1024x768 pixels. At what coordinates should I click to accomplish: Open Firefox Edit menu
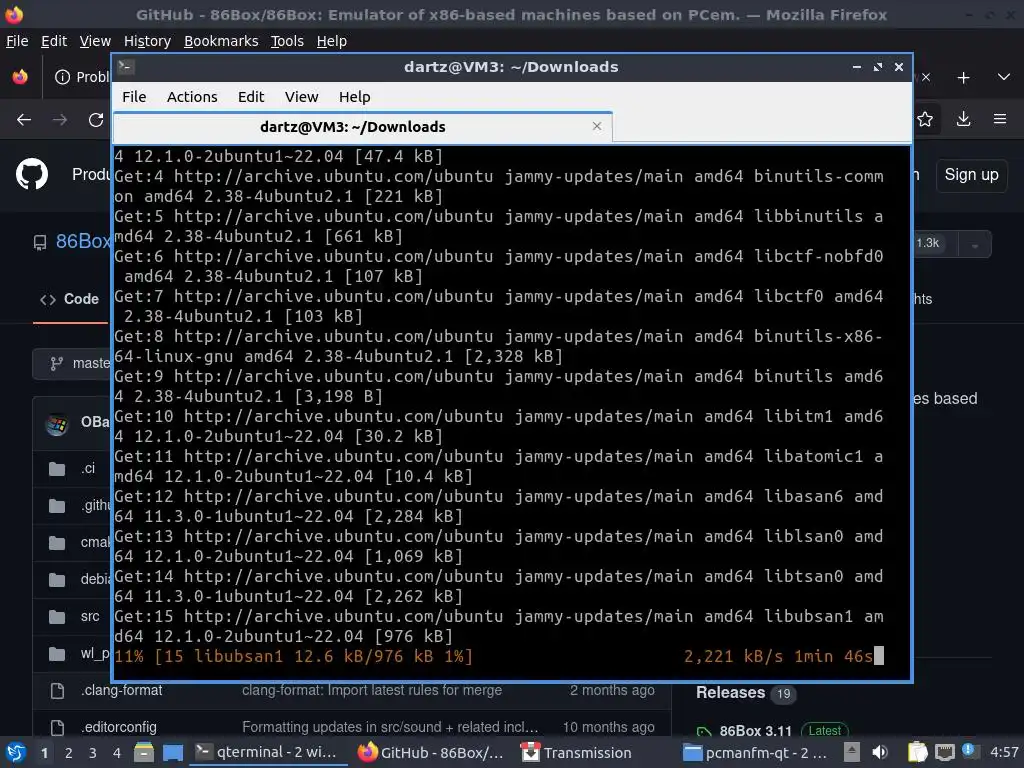(54, 41)
